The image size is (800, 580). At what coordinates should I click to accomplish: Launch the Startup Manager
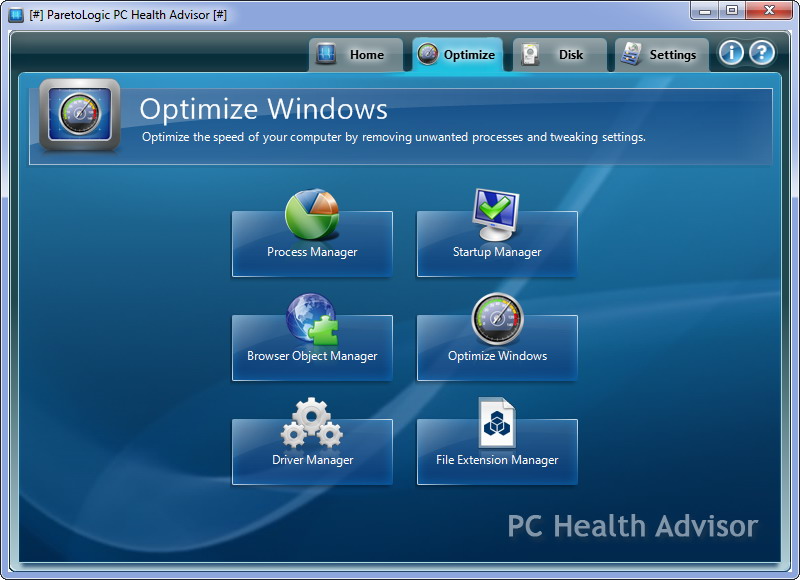[x=497, y=243]
